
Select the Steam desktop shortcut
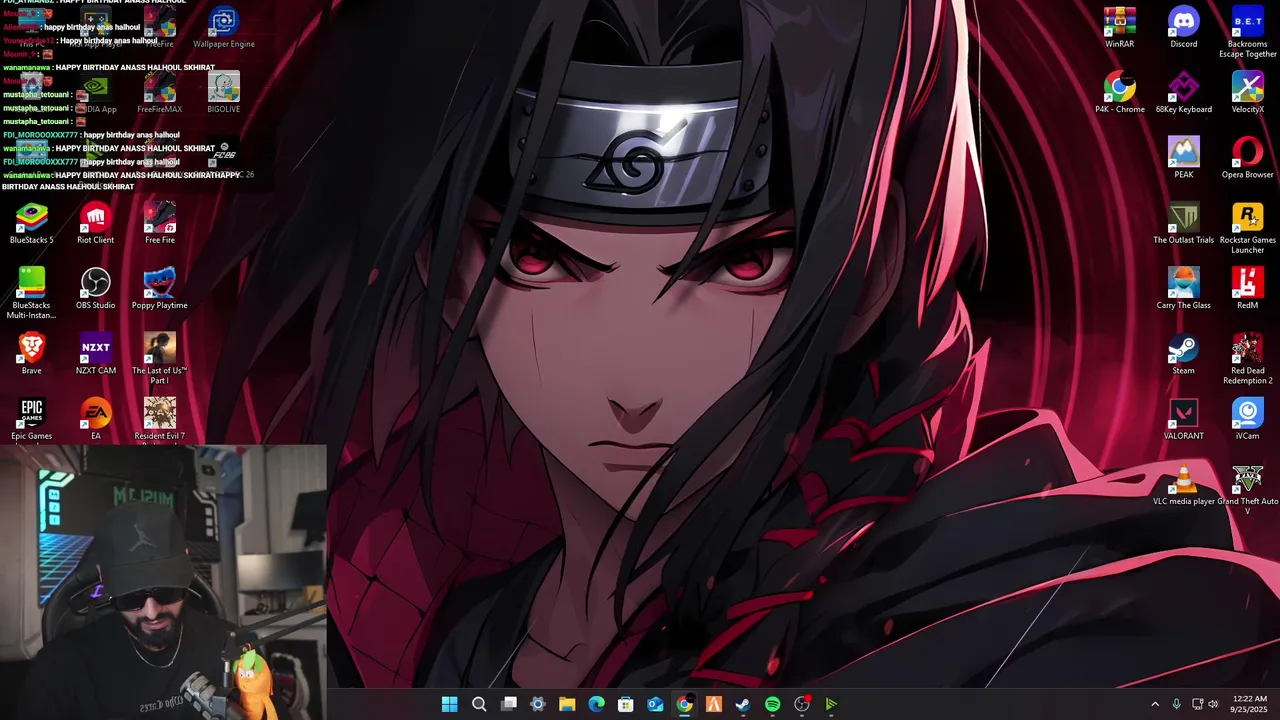[1183, 354]
